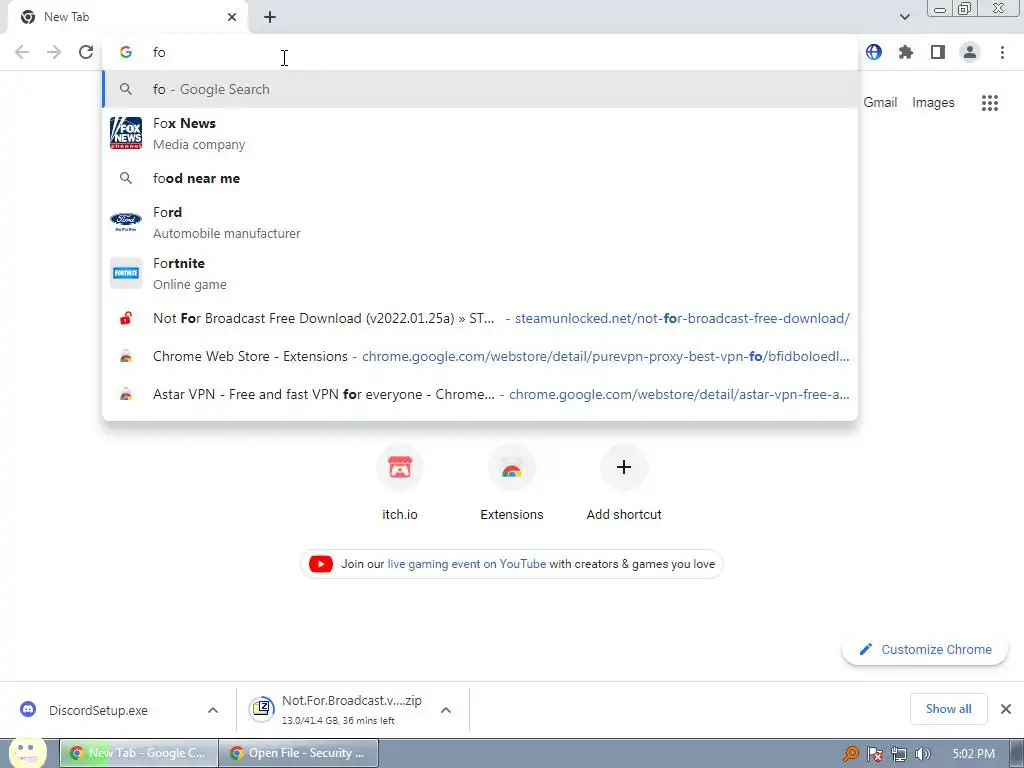Image resolution: width=1024 pixels, height=768 pixels.
Task: Click the action center flag tray icon
Action: coord(875,754)
